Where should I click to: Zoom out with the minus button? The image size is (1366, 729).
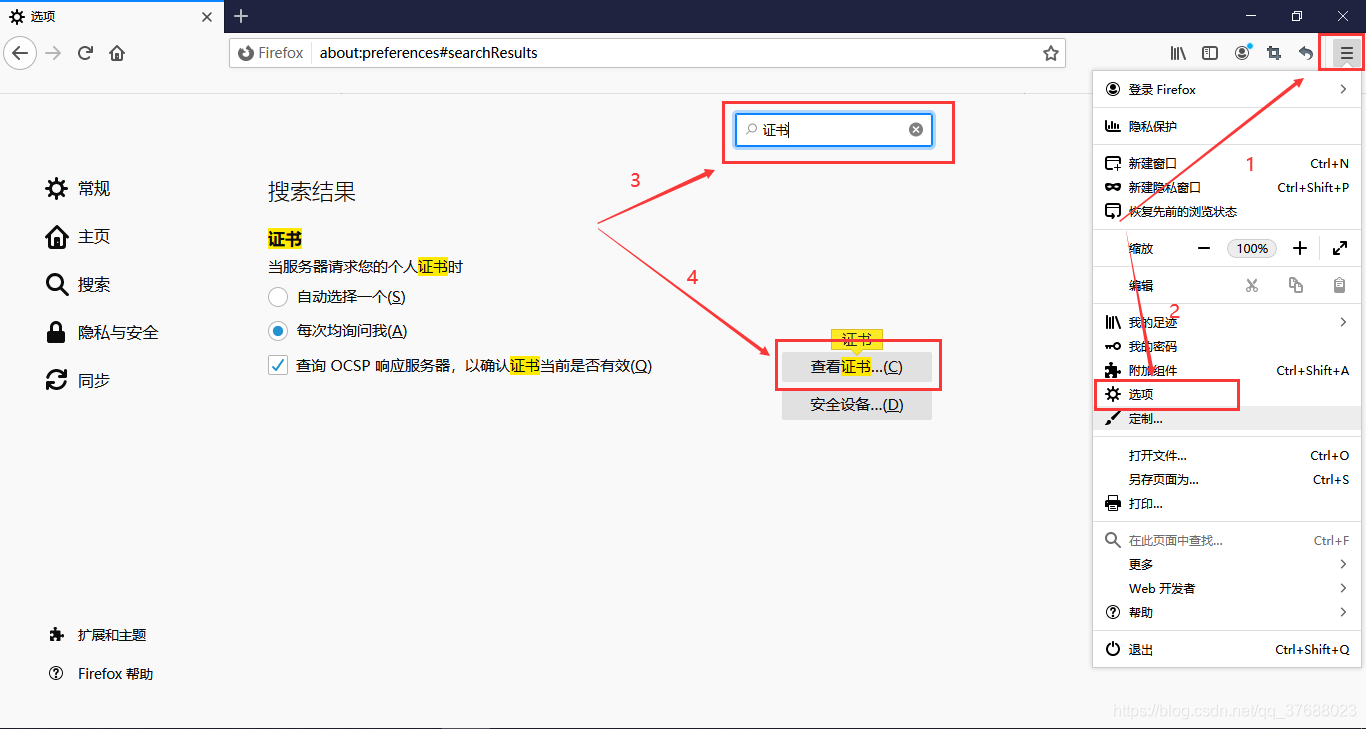(x=1204, y=248)
